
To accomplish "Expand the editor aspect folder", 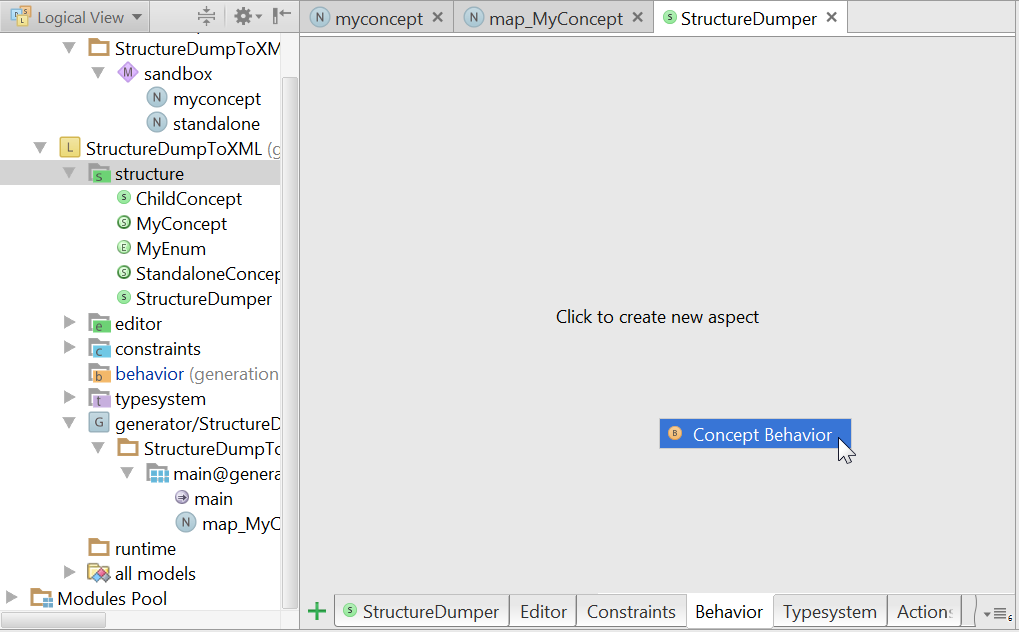I will tap(69, 324).
